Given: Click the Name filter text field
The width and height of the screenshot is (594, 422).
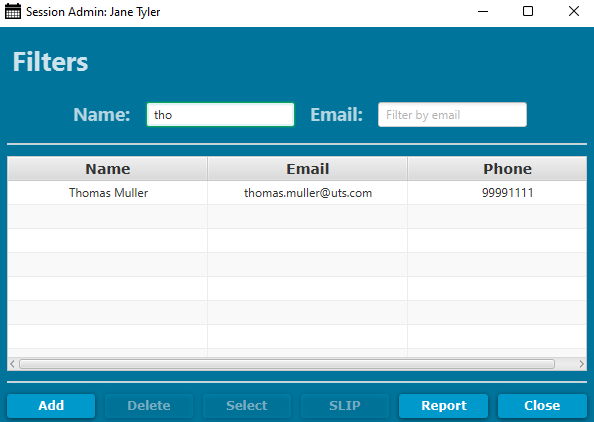Looking at the screenshot, I should point(220,114).
